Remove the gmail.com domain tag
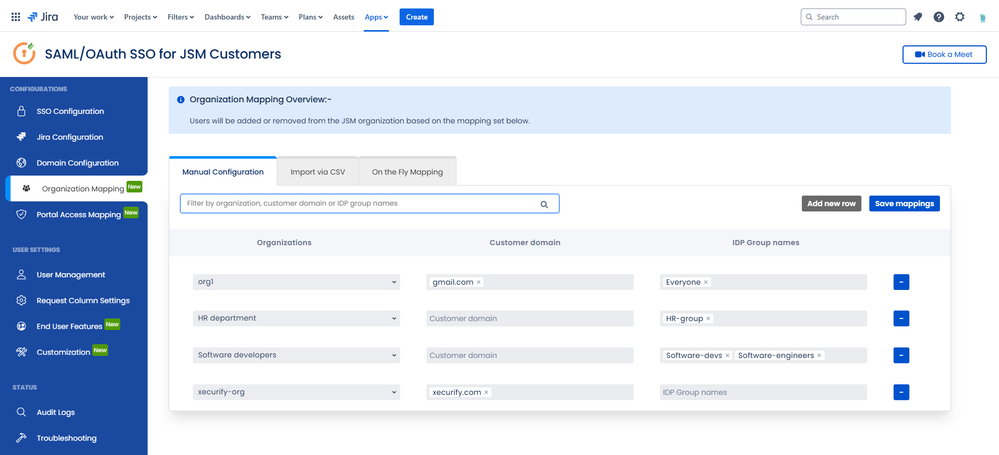The image size is (999, 455). [x=479, y=282]
